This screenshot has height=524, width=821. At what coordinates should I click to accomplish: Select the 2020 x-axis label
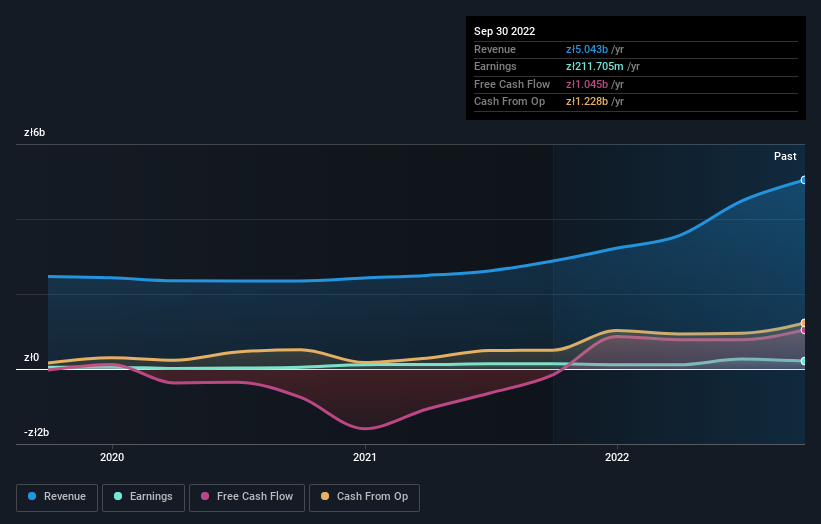pos(112,458)
